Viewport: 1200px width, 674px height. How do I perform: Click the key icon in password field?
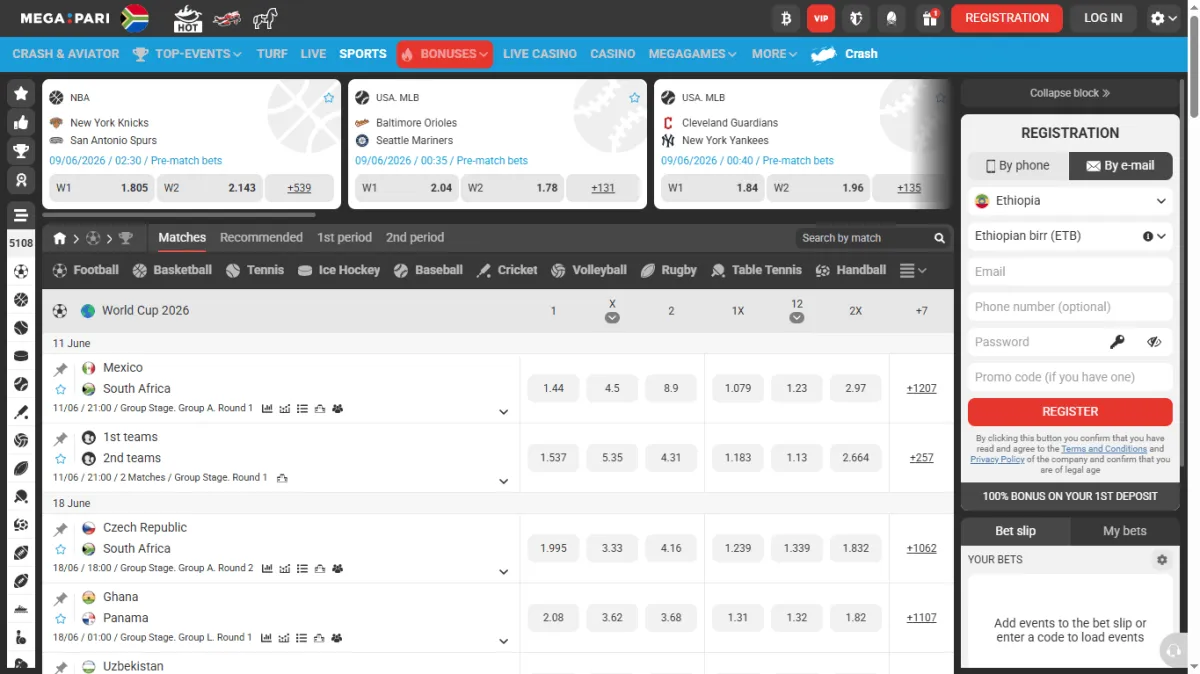(1117, 342)
